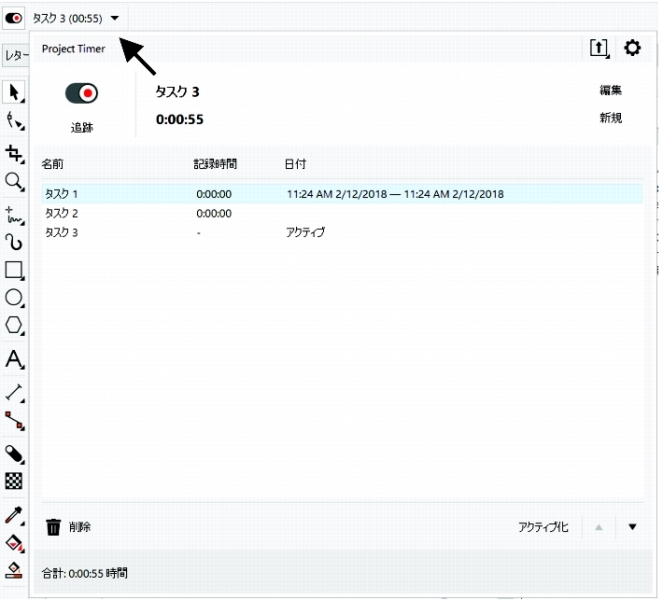
Task: Click the export timer data icon
Action: (600, 48)
